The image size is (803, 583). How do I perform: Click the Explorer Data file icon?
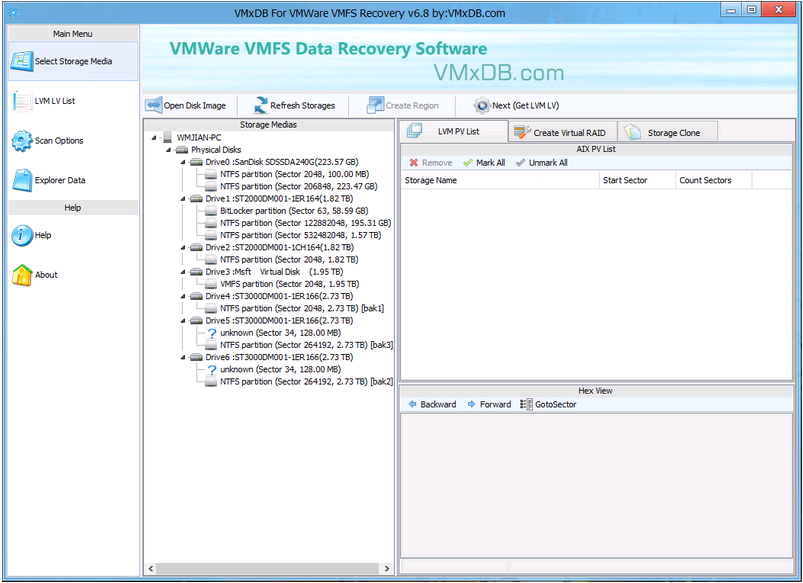coord(22,180)
